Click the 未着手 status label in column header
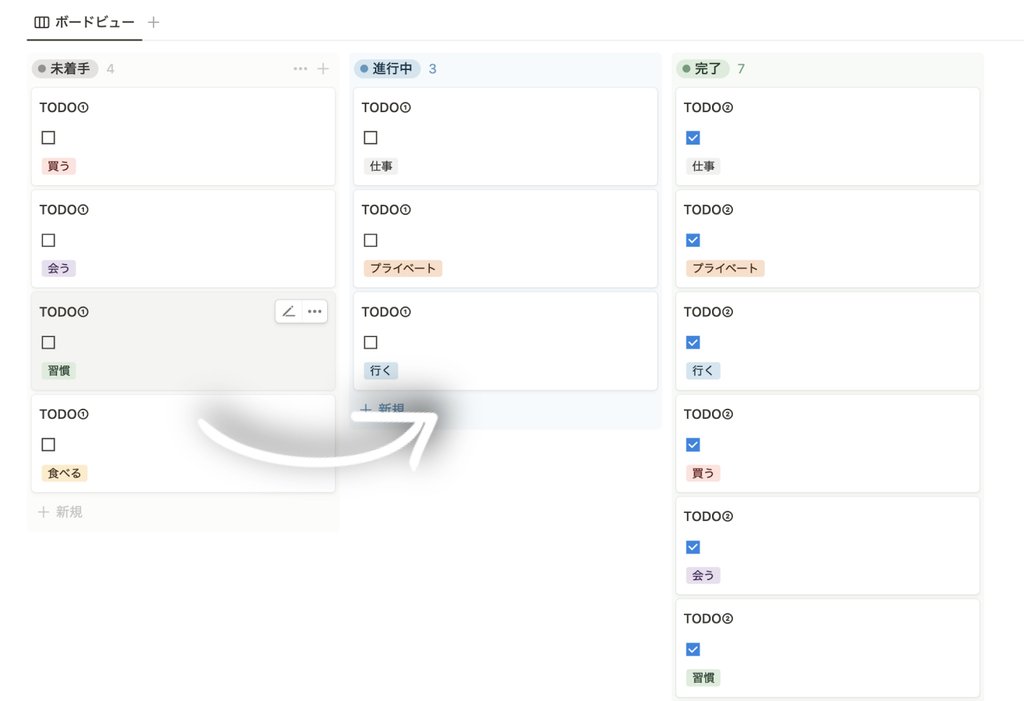 [x=65, y=69]
